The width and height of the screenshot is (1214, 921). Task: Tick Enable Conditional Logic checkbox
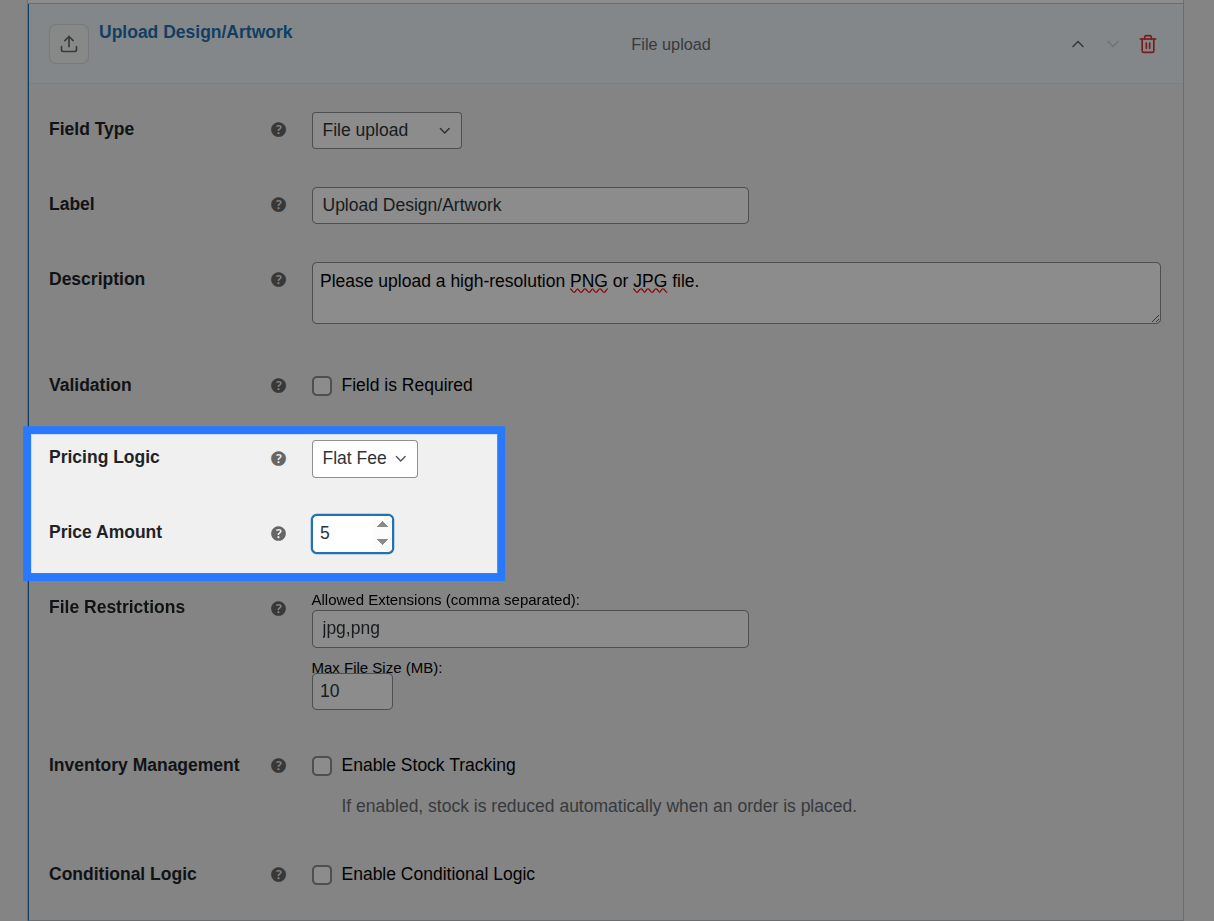pos(322,875)
